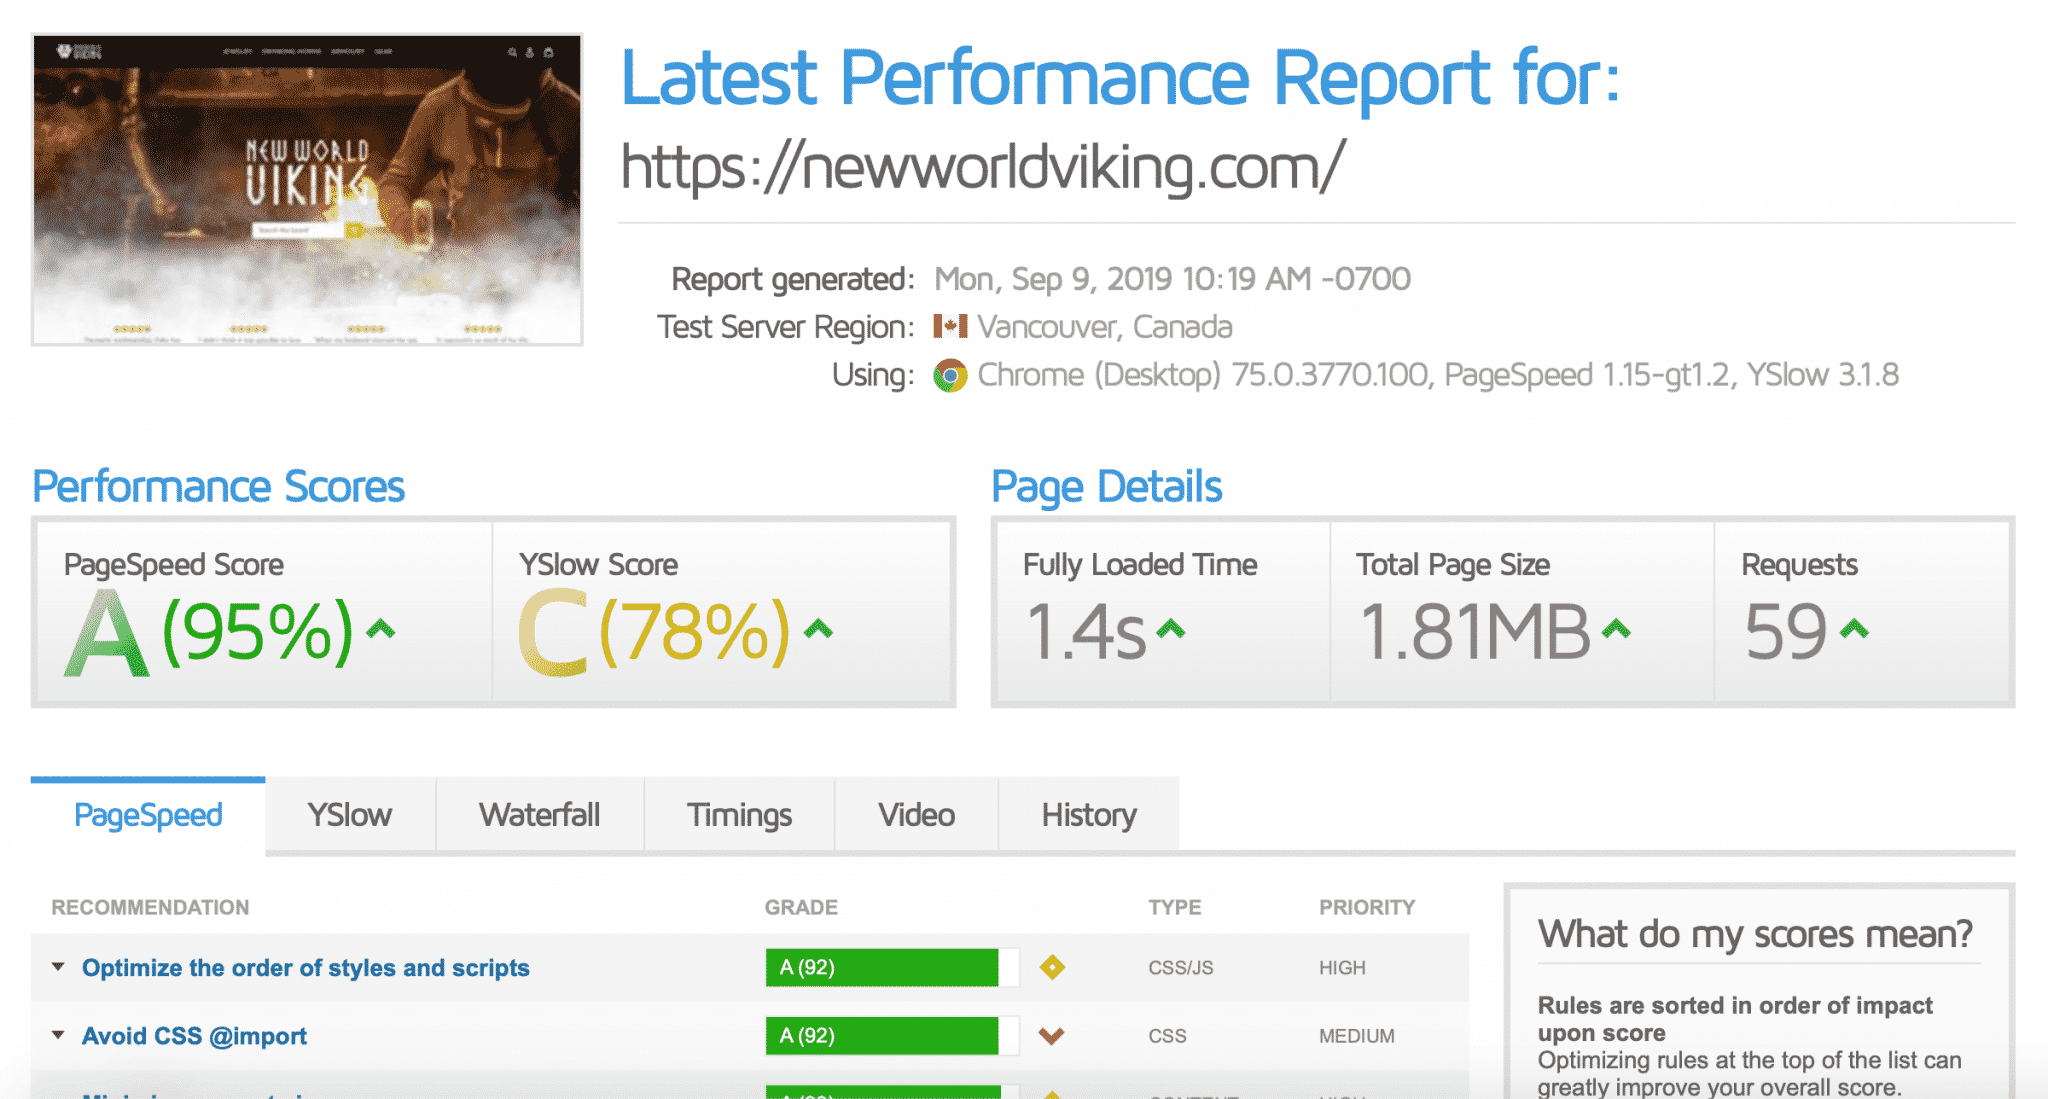This screenshot has width=2048, height=1099.
Task: Click the GRADE column header
Action: point(801,907)
